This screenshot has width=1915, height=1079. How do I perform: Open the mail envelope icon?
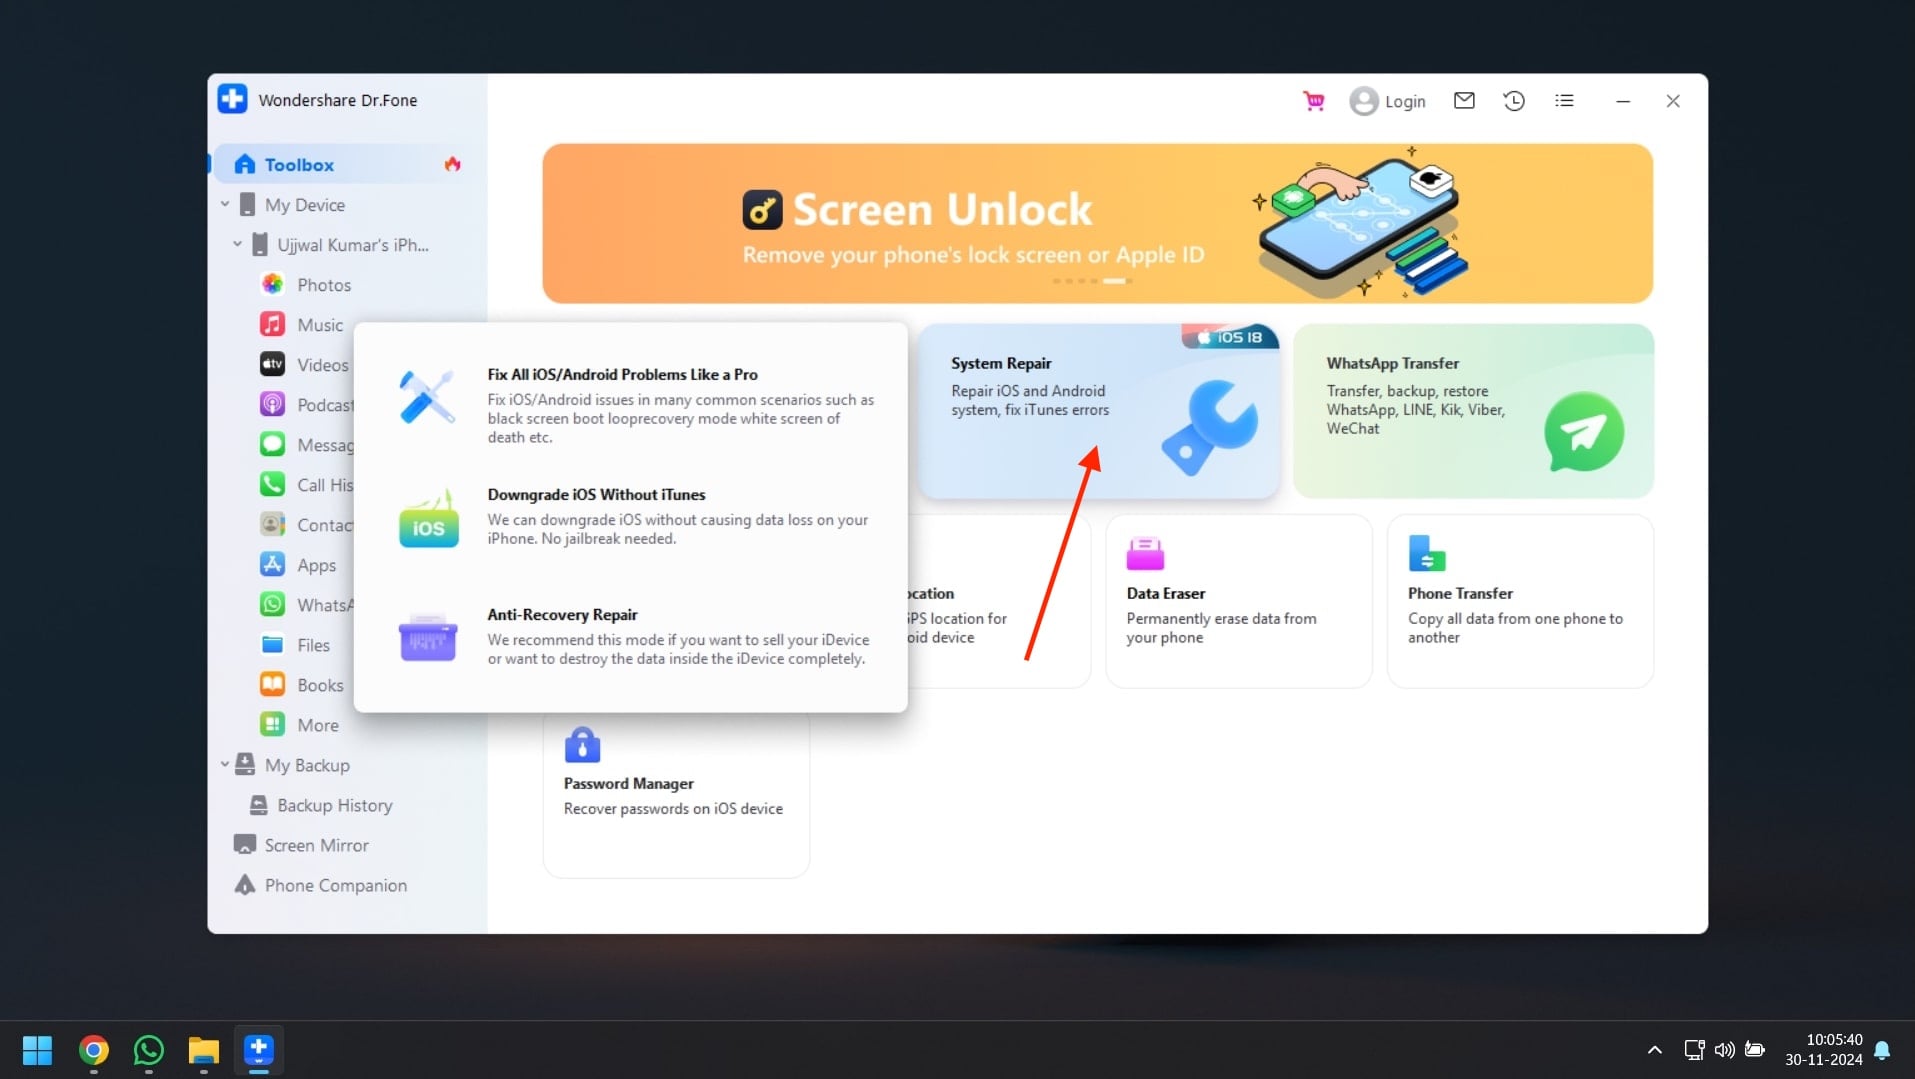pos(1464,100)
